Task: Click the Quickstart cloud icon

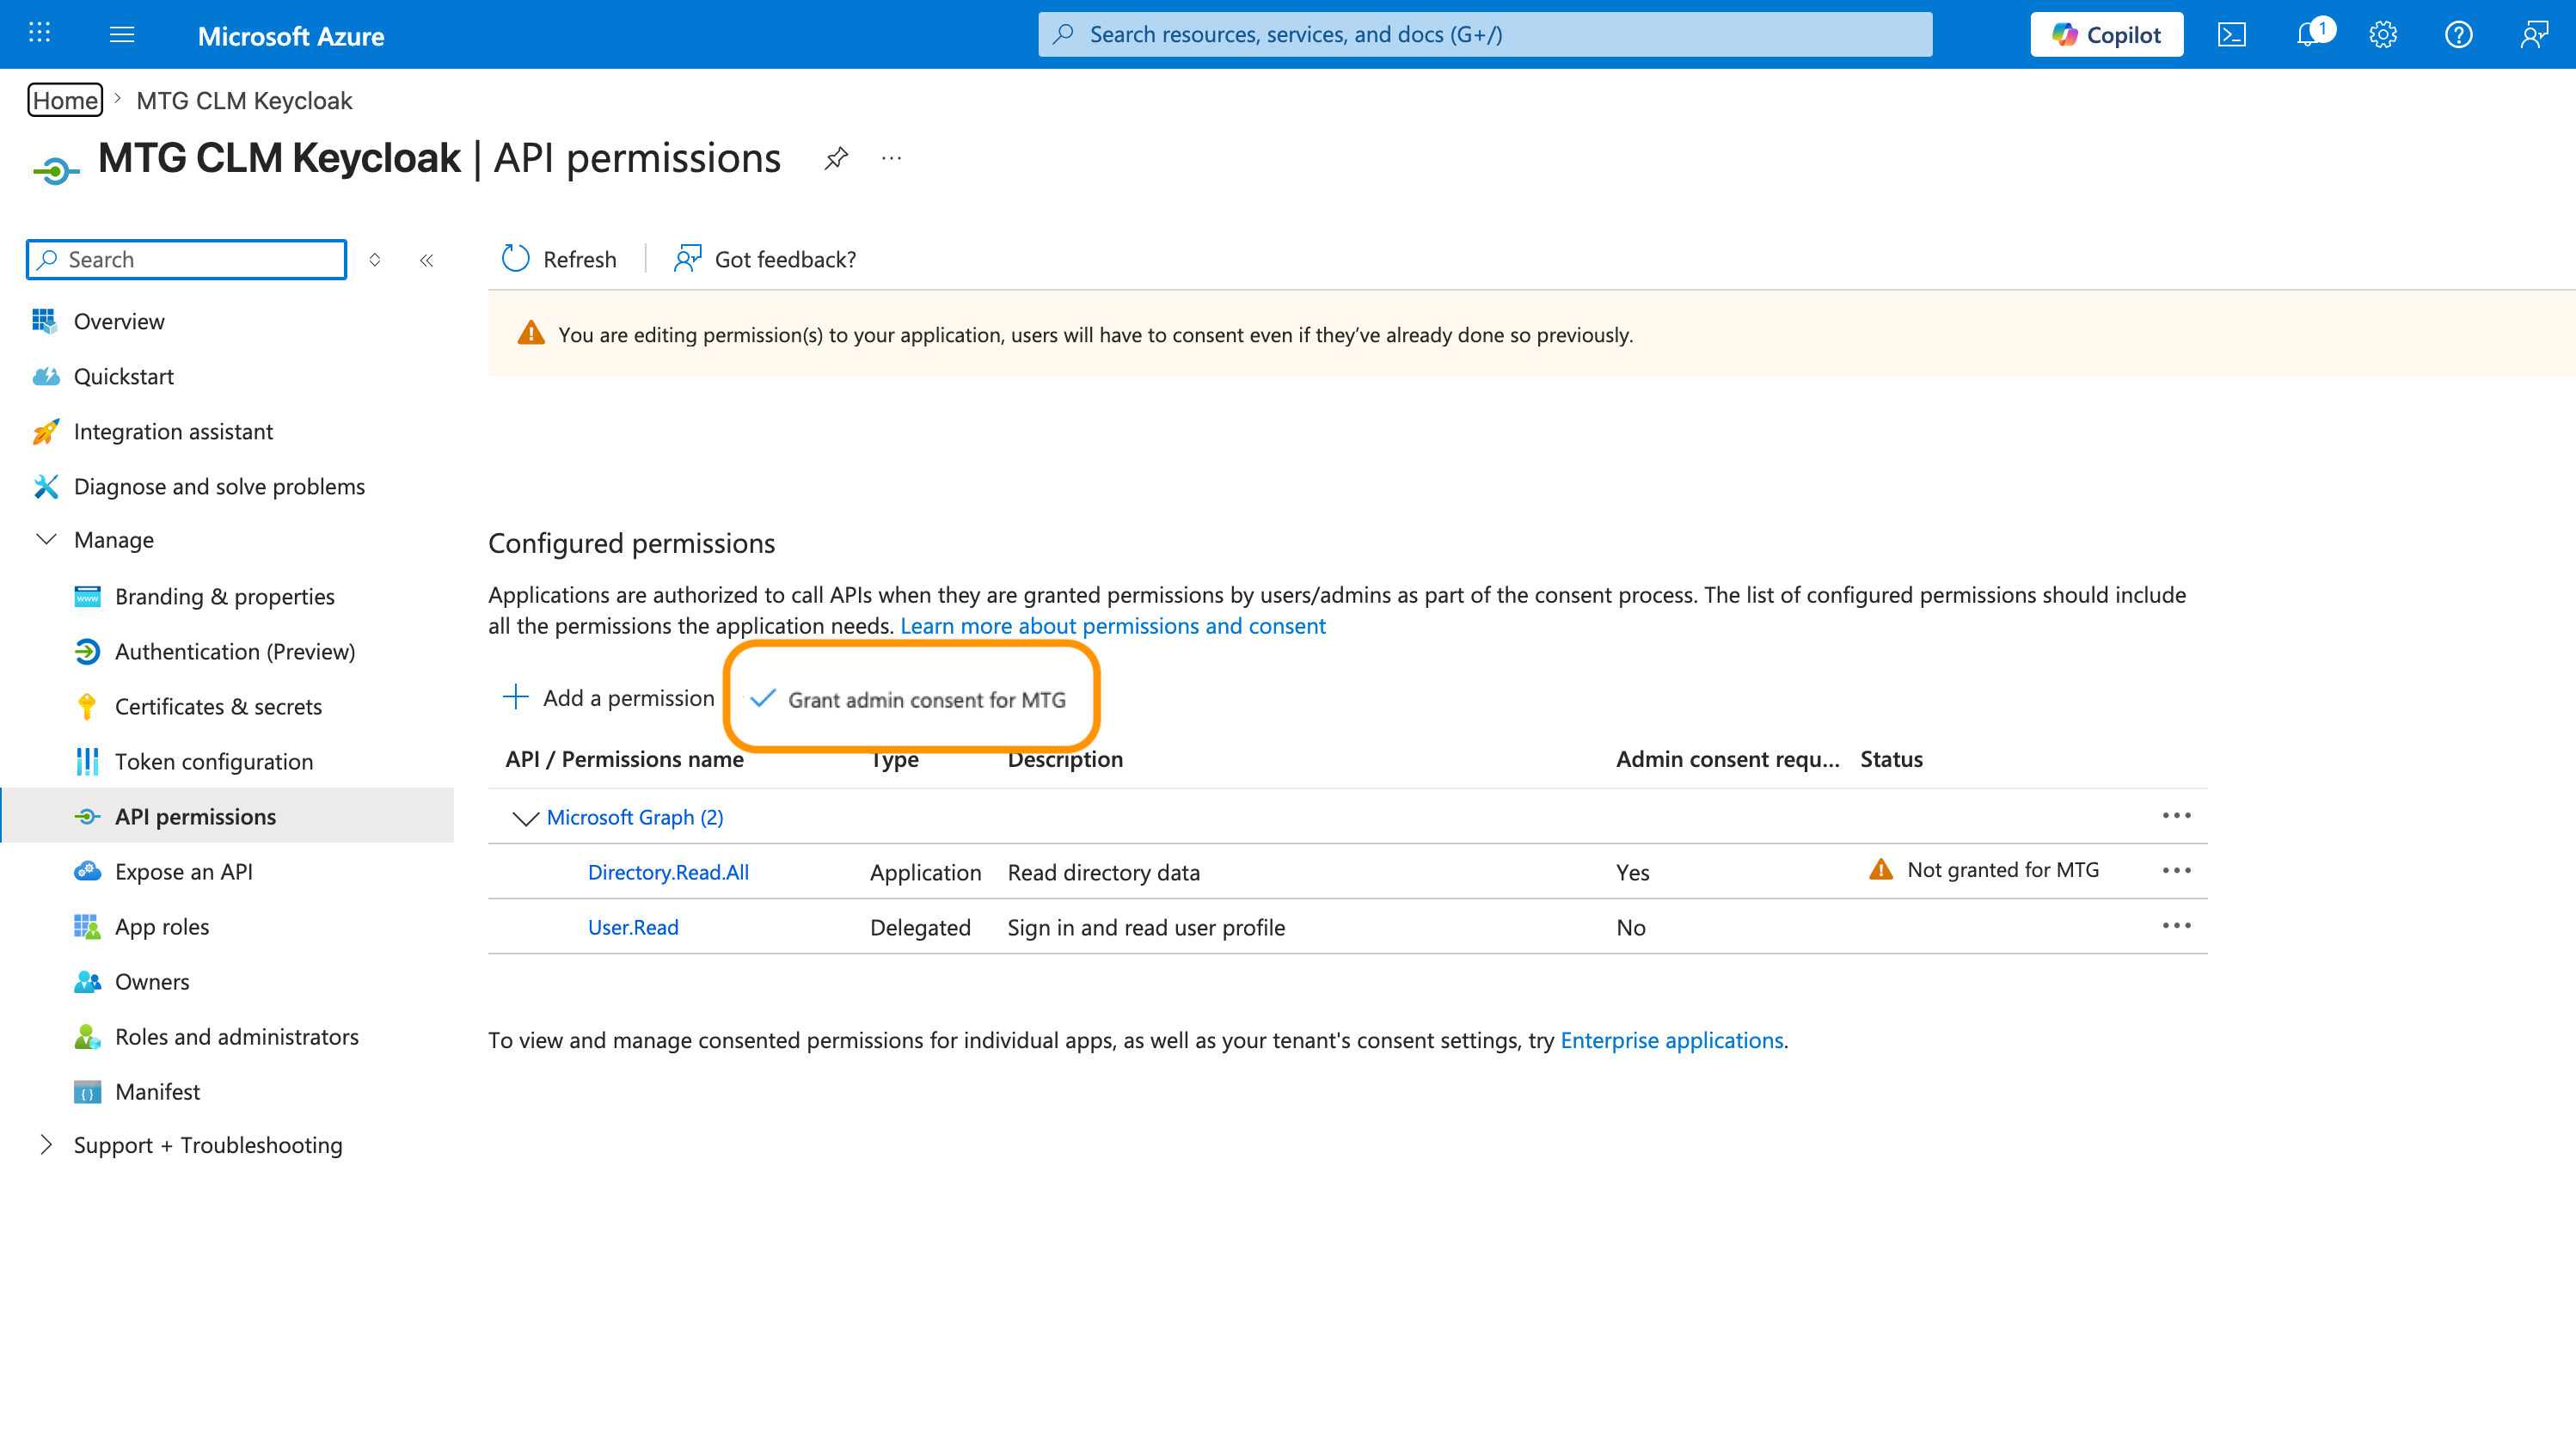Action: 45,376
